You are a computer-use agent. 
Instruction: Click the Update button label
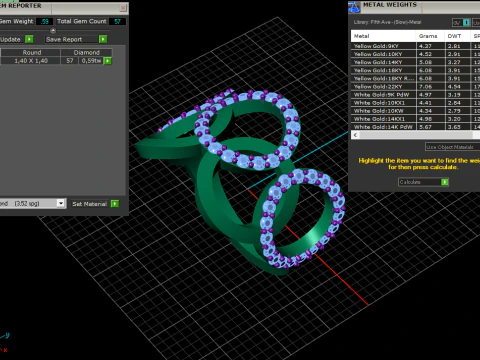pyautogui.click(x=10, y=39)
